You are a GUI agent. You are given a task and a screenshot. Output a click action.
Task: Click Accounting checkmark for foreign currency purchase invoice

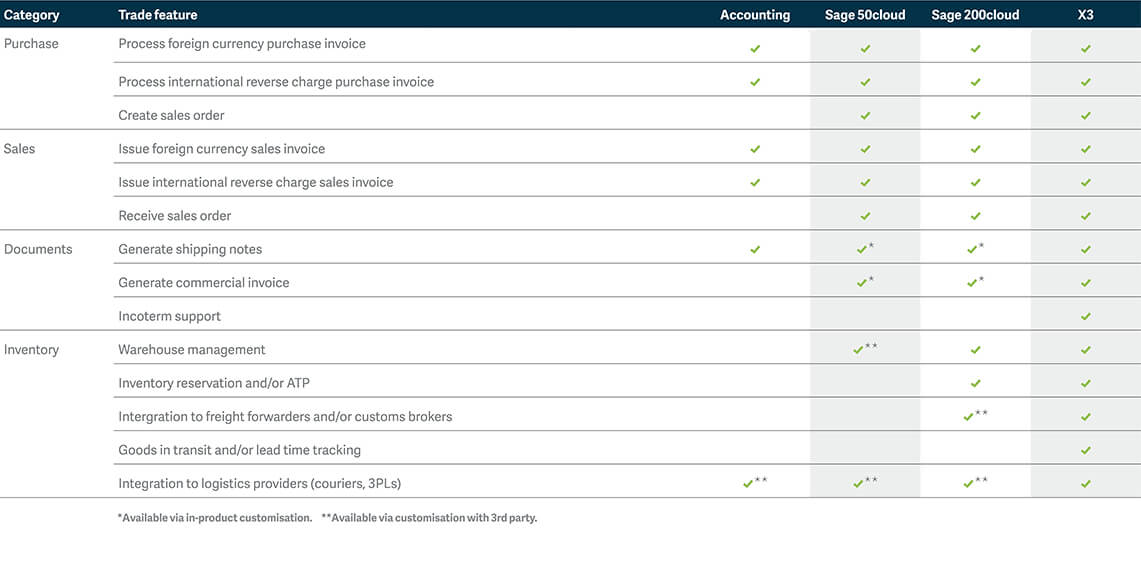755,48
